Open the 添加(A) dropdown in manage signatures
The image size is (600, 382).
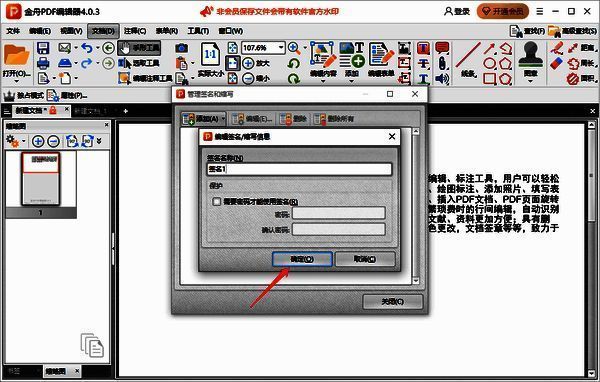click(223, 119)
